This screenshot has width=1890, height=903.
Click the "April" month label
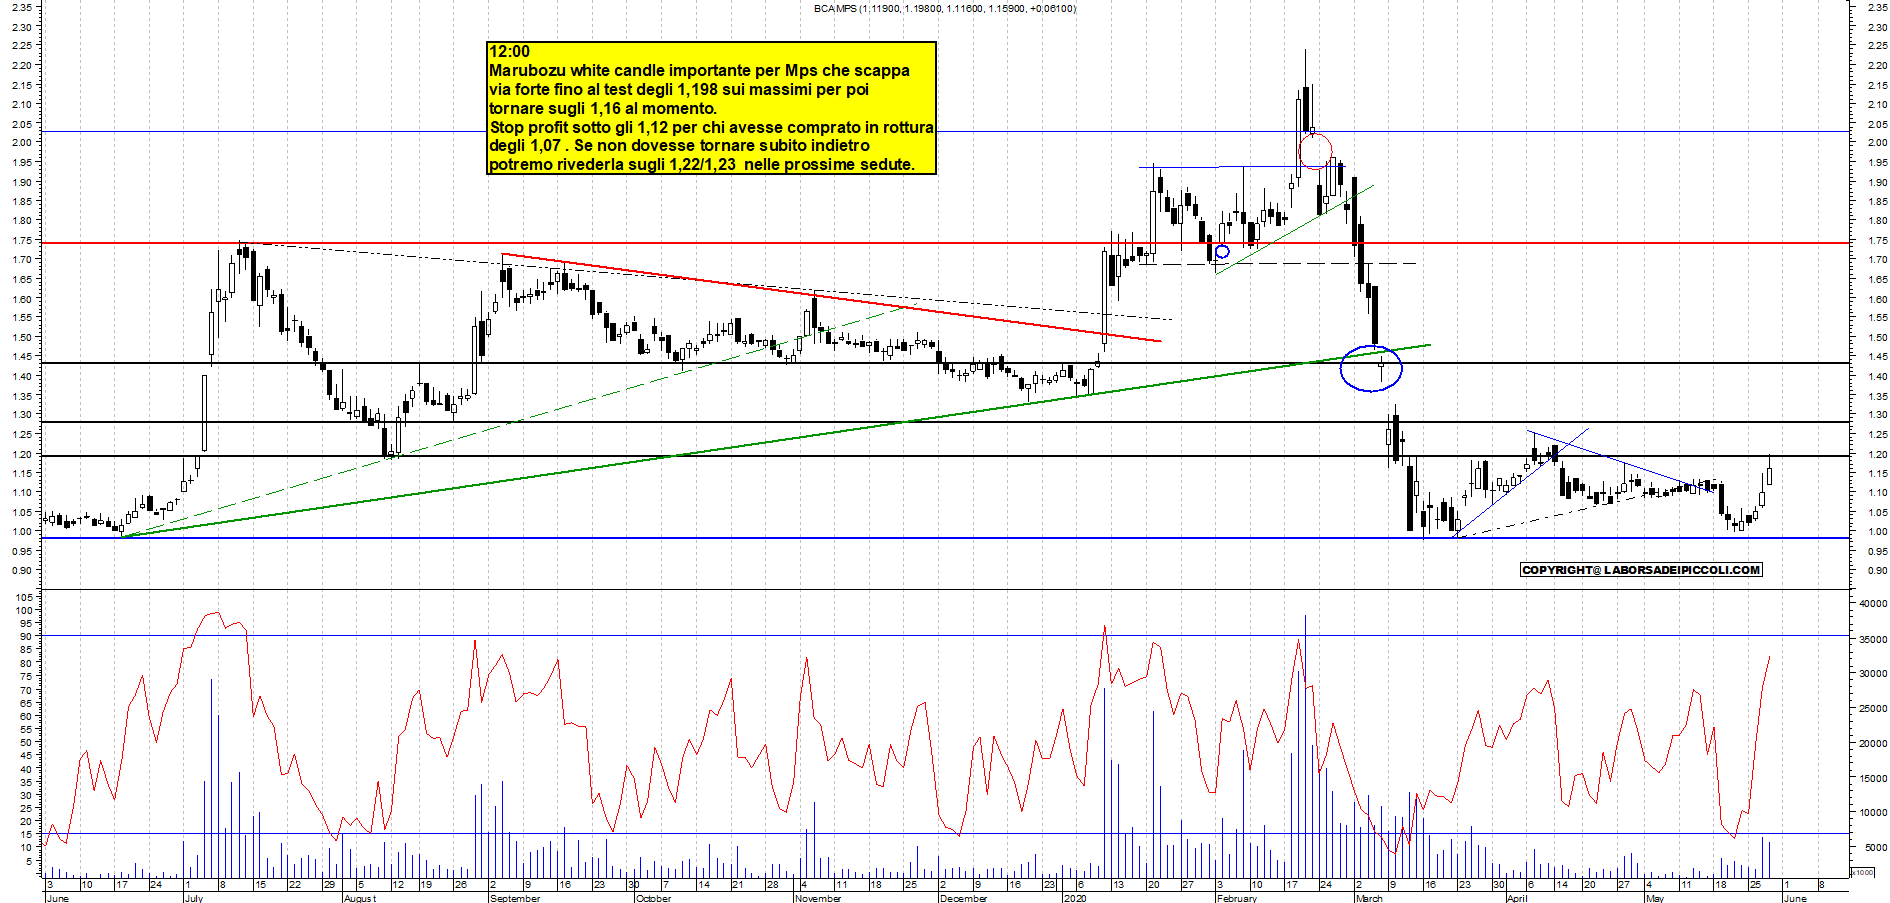coord(1517,898)
